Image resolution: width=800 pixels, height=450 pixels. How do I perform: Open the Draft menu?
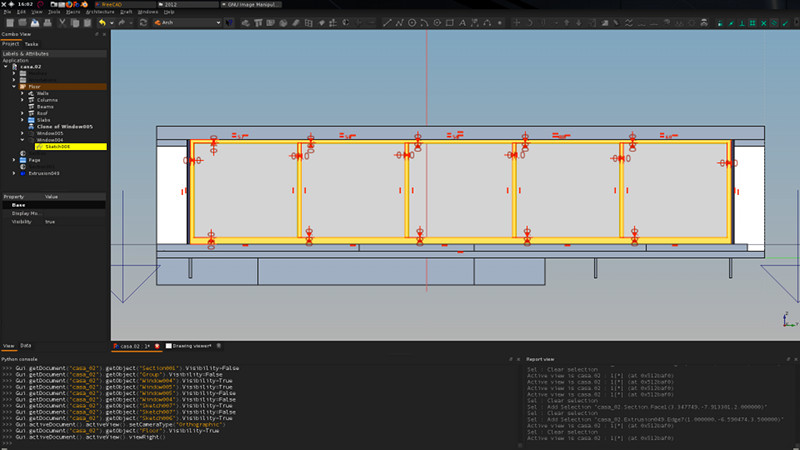126,12
